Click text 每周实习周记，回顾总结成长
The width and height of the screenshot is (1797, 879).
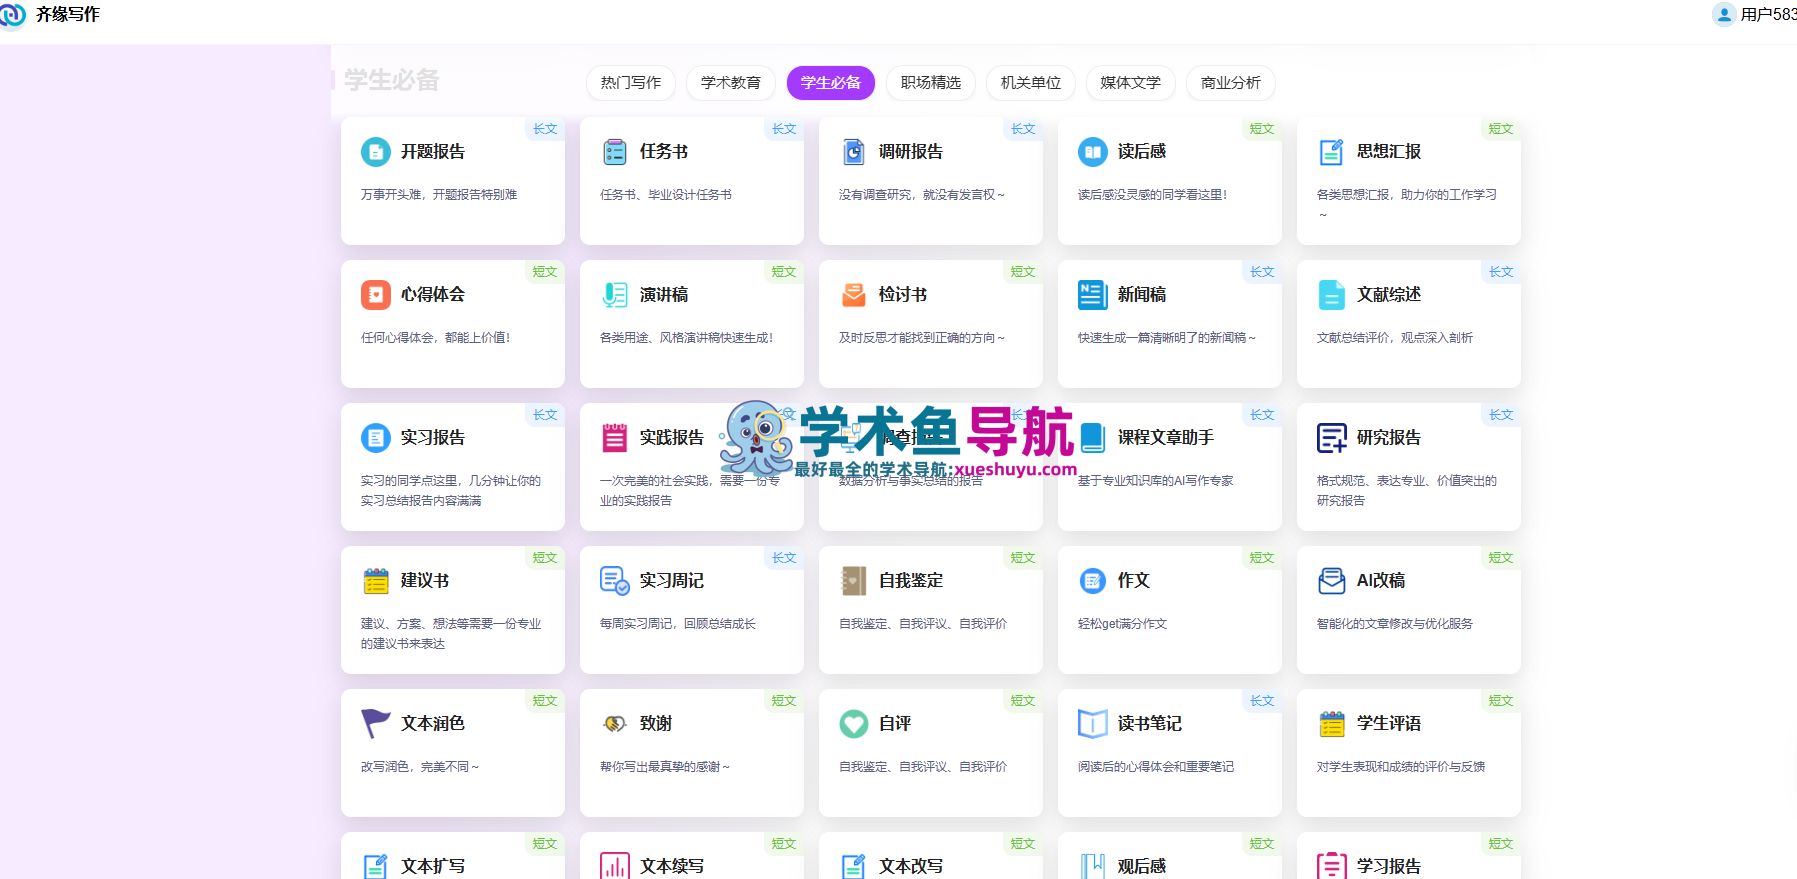click(x=678, y=624)
